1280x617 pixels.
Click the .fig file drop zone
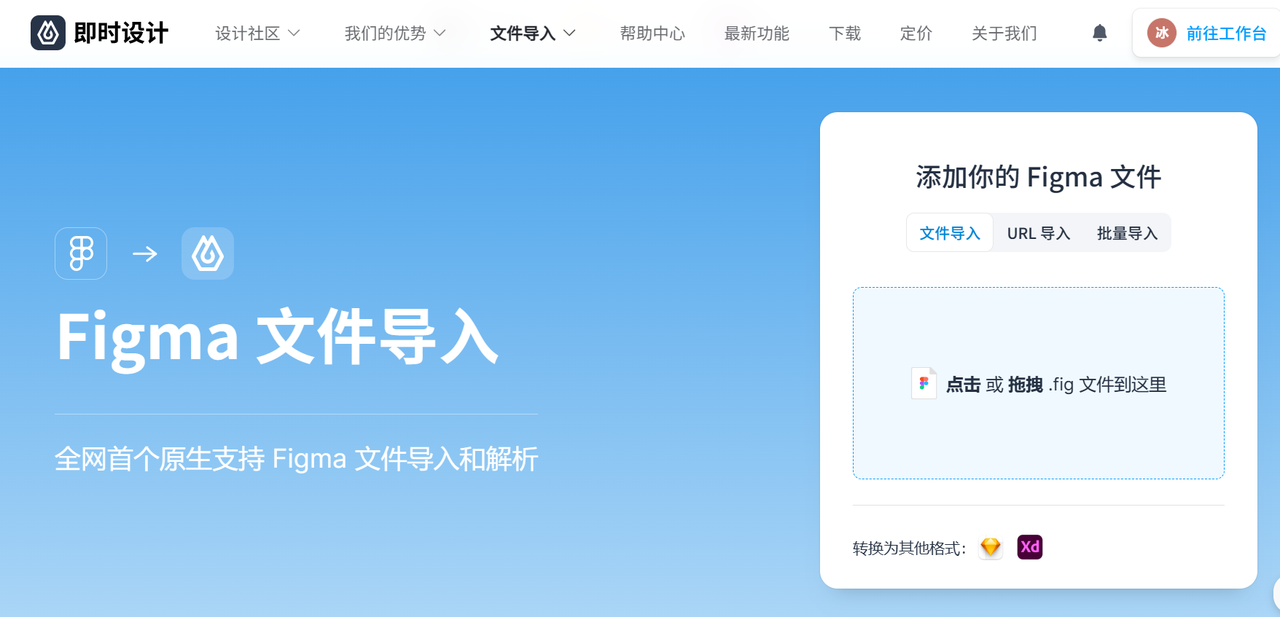(1038, 383)
